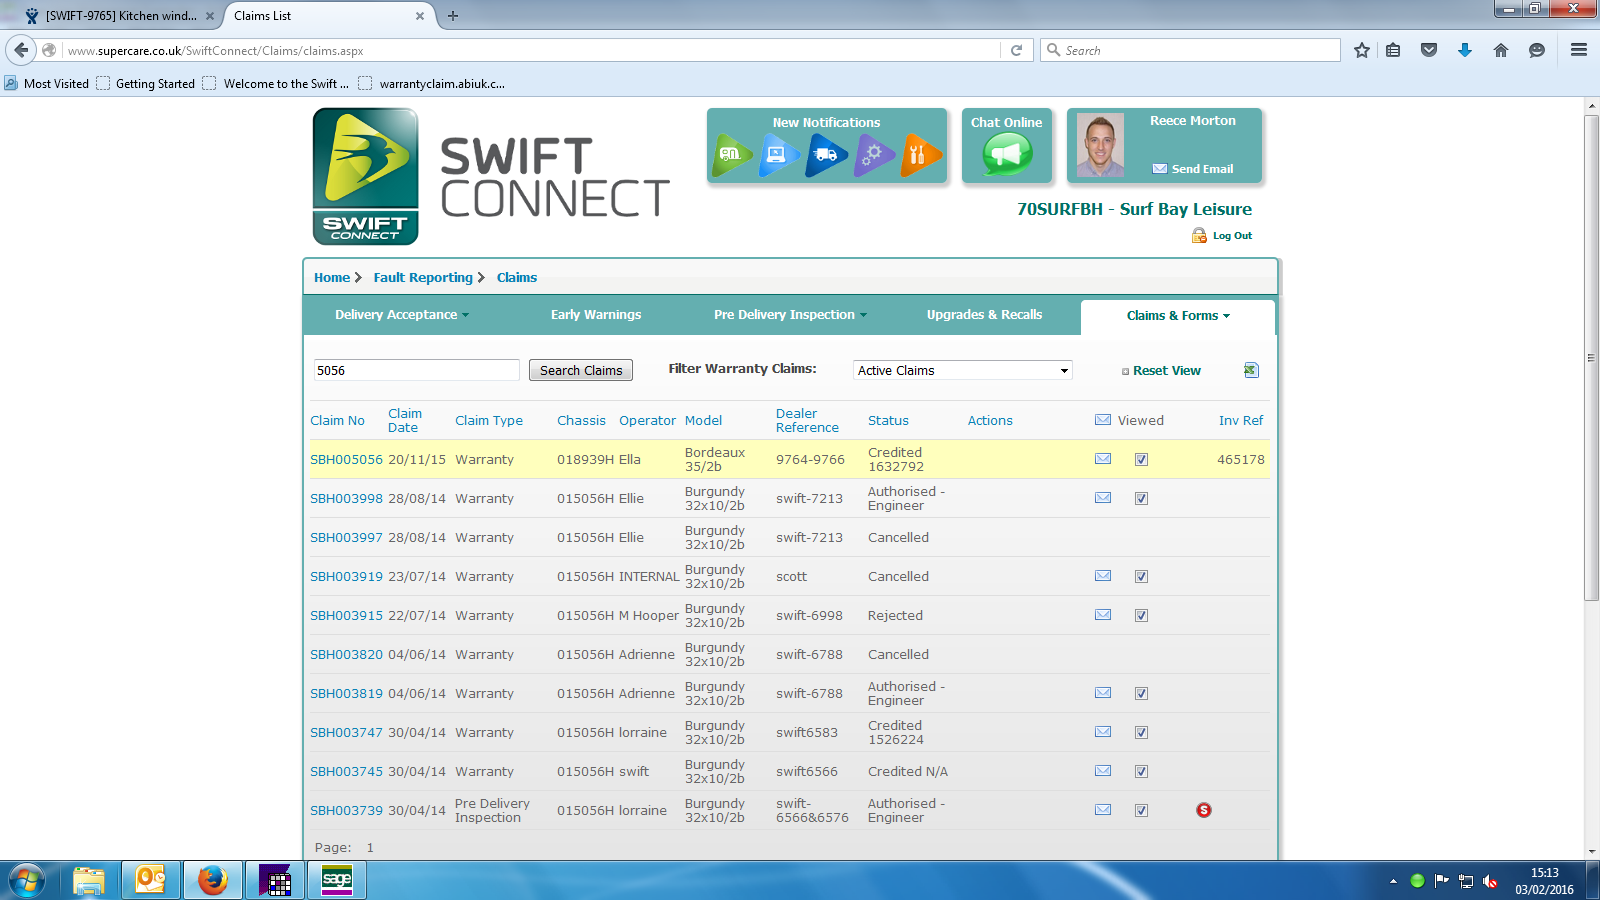The width and height of the screenshot is (1600, 900).
Task: Expand the Delivery Acceptance menu
Action: tap(401, 315)
